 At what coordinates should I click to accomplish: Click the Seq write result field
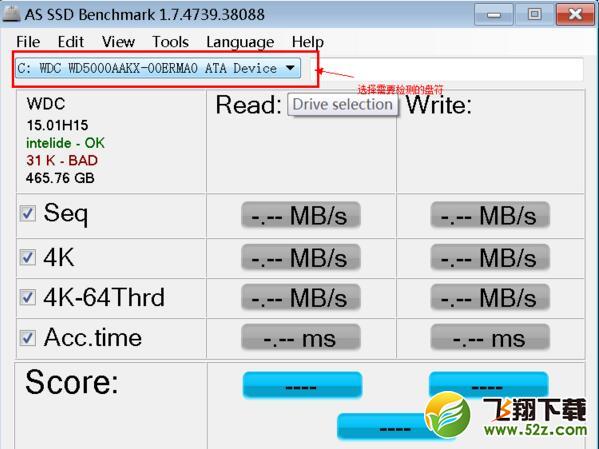[490, 215]
